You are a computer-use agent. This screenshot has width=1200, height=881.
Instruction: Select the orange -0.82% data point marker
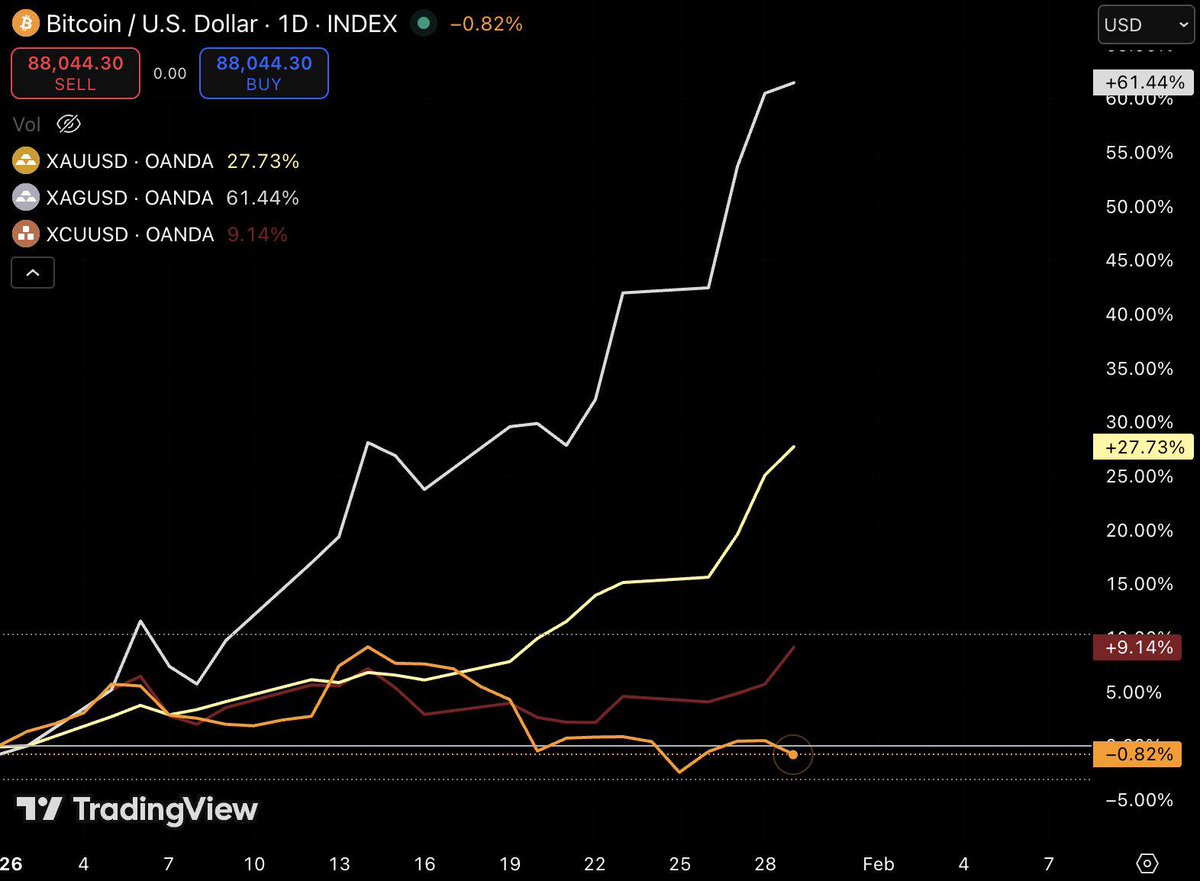[x=793, y=755]
